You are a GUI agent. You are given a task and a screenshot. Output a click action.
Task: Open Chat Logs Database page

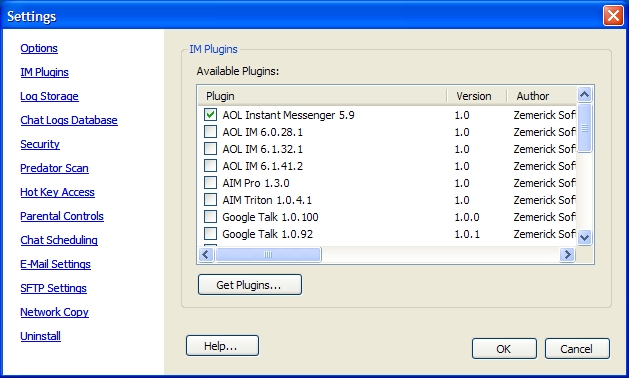click(69, 120)
